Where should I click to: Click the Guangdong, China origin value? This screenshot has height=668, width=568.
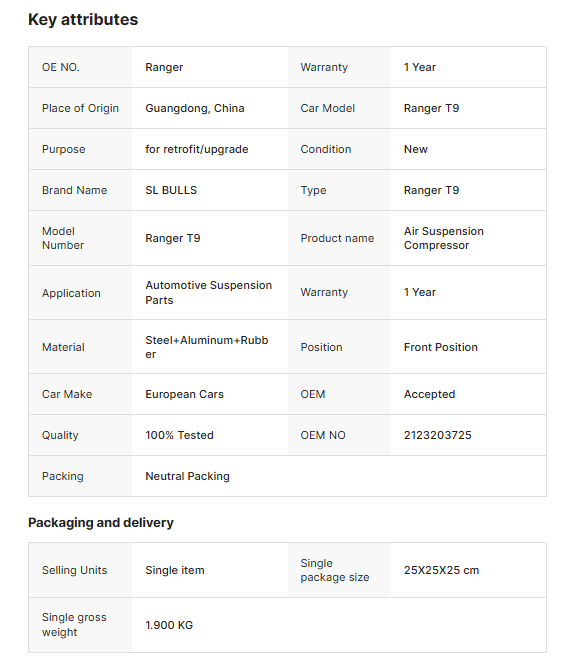195,108
